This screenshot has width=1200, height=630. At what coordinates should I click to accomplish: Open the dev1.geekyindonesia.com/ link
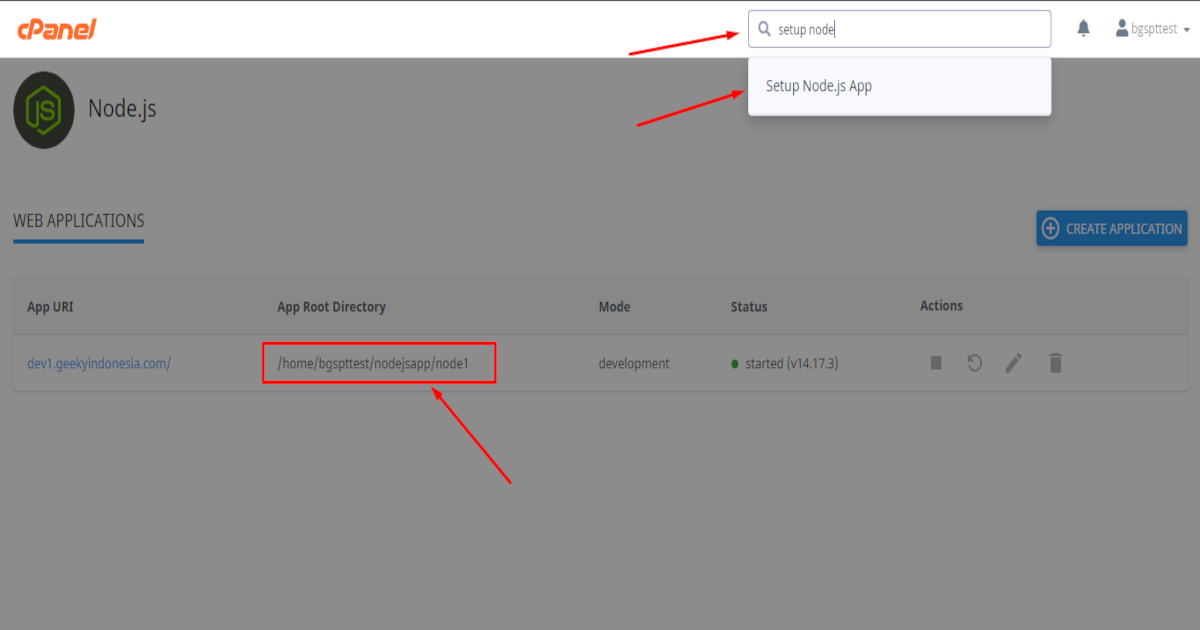pyautogui.click(x=99, y=364)
